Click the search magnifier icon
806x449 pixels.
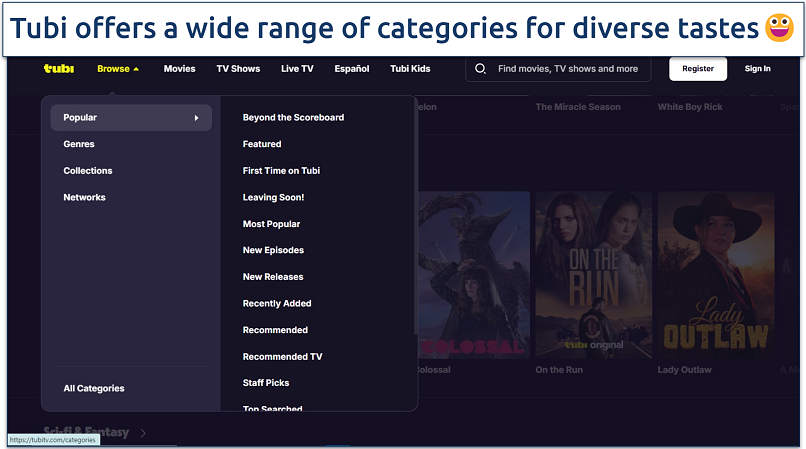[x=480, y=68]
